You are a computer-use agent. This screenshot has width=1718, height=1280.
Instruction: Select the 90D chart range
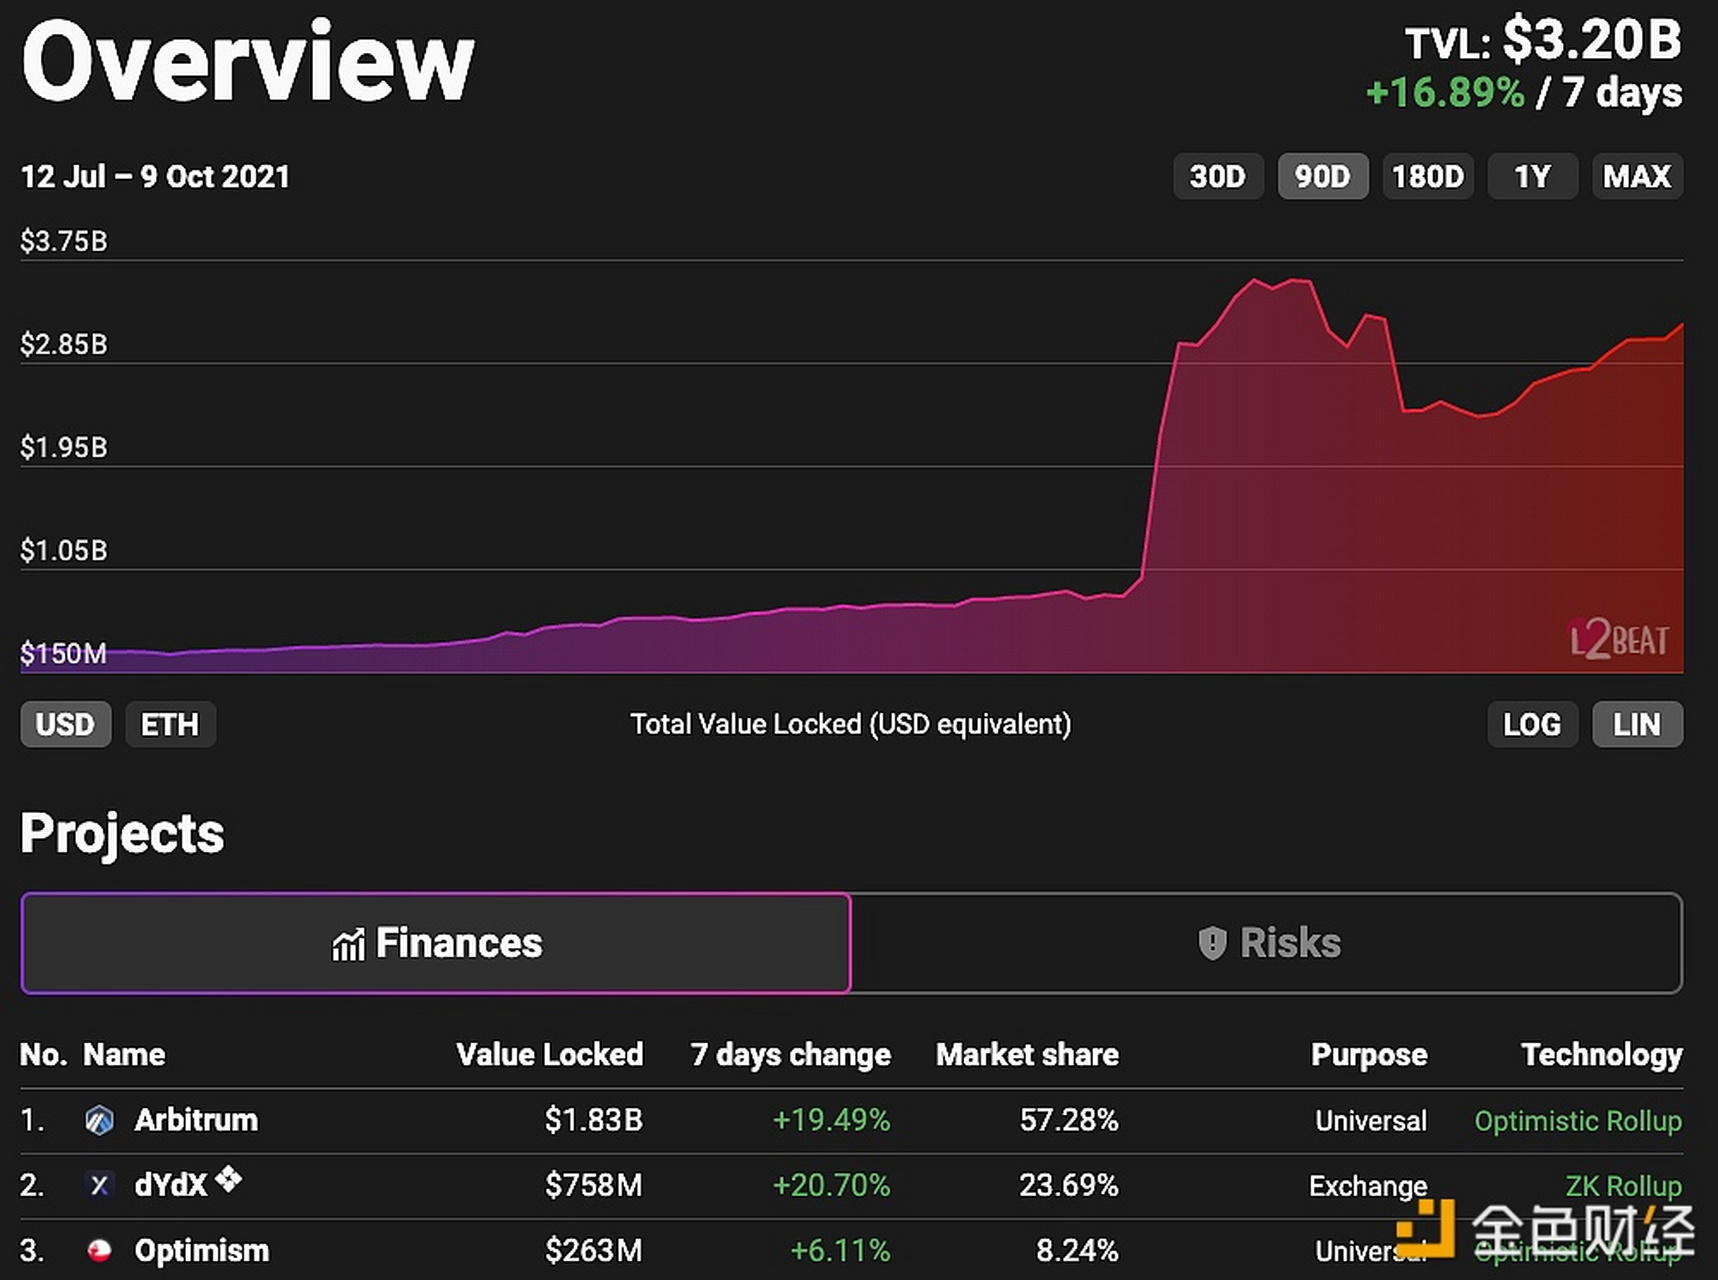tap(1323, 176)
